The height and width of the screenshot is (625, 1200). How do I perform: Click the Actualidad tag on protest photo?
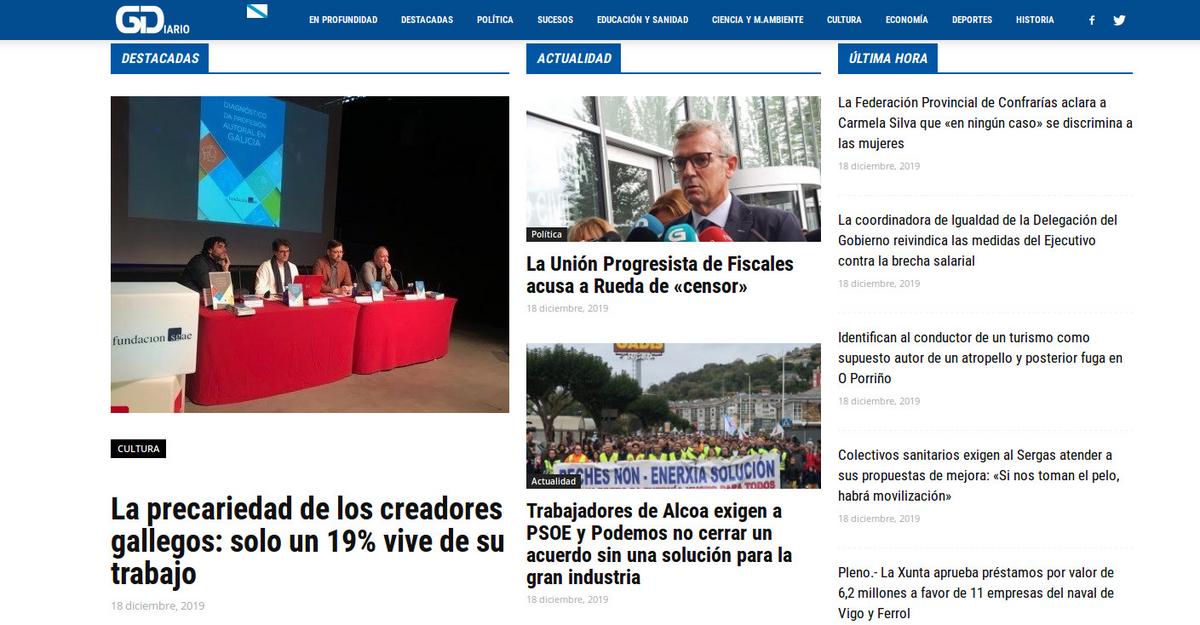pyautogui.click(x=554, y=481)
